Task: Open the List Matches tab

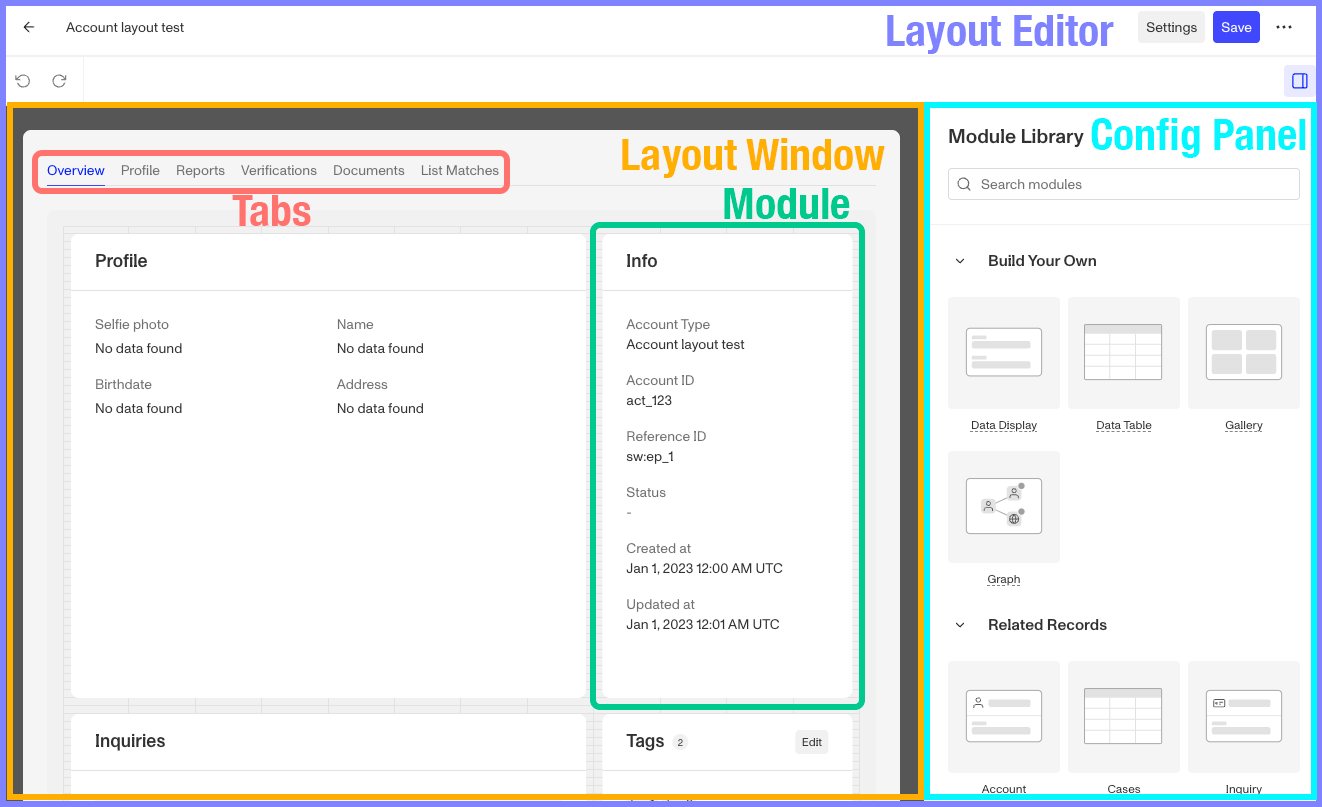Action: [460, 170]
